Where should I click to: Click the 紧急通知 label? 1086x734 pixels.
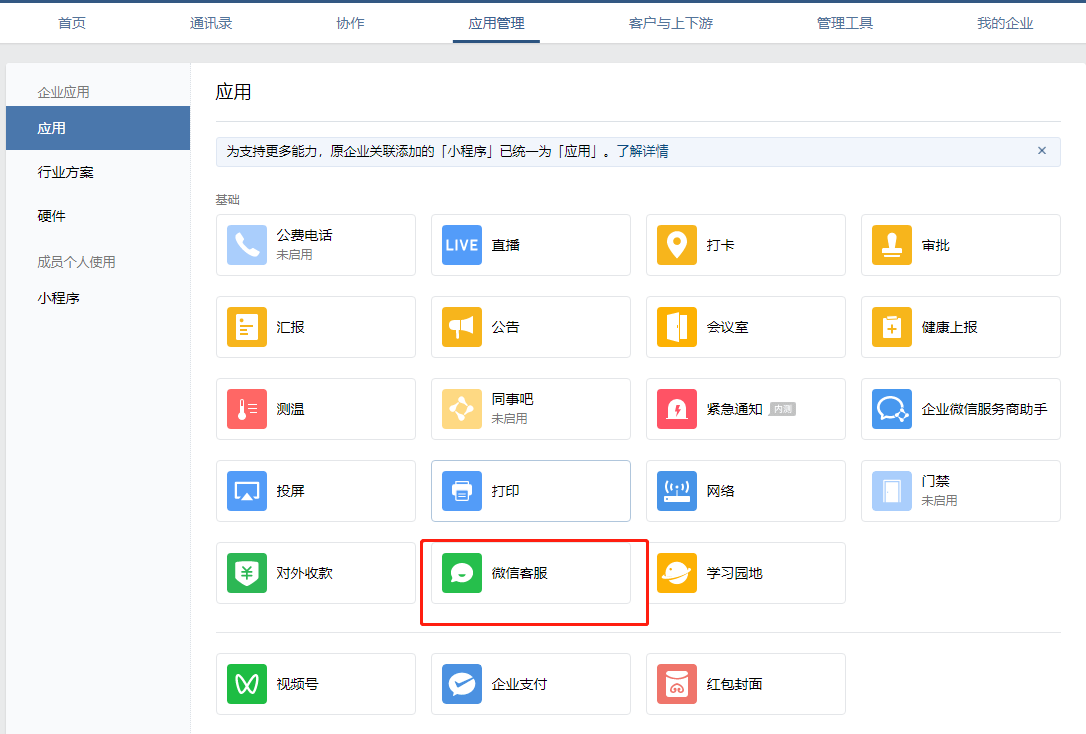point(734,409)
